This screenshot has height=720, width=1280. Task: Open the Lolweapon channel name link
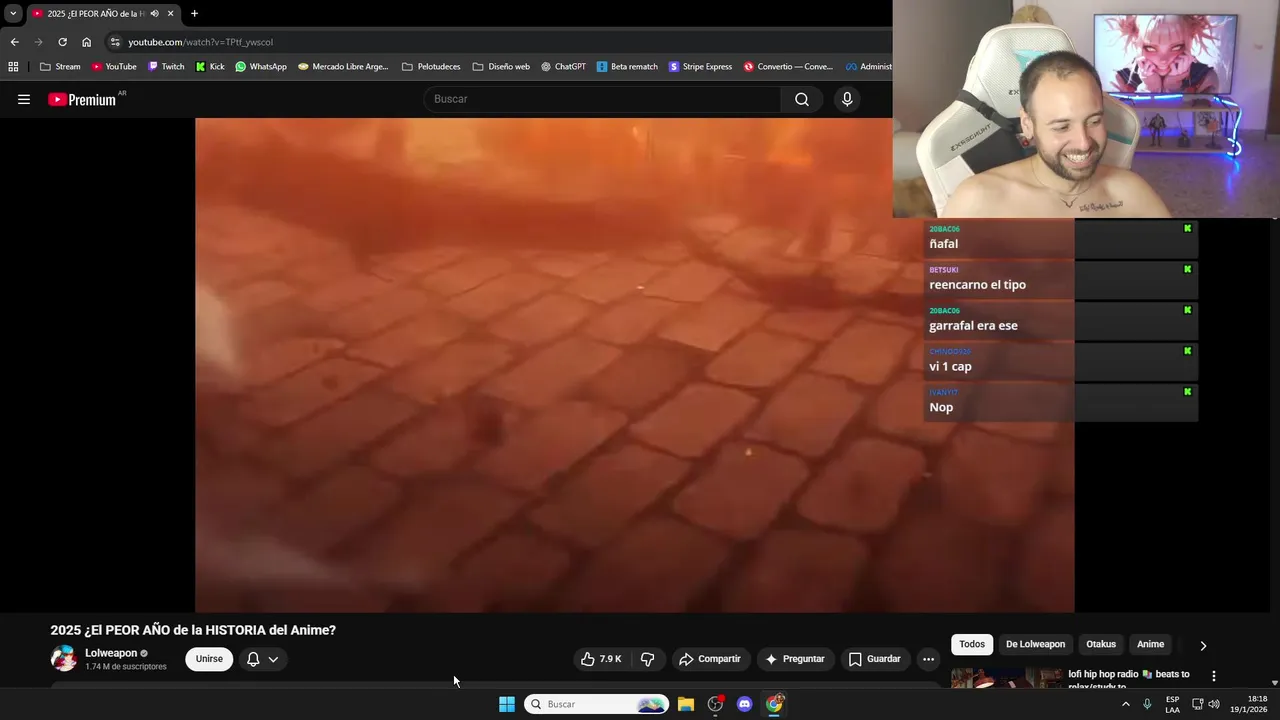point(111,653)
